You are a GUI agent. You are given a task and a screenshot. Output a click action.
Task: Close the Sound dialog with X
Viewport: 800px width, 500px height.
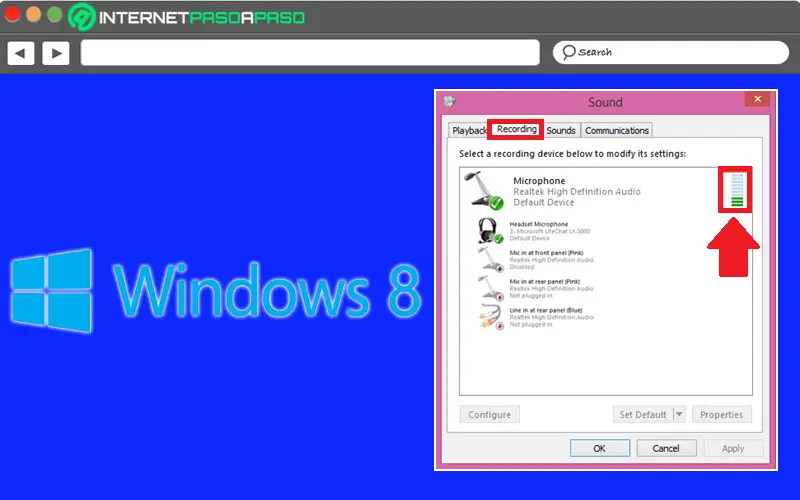pos(758,99)
